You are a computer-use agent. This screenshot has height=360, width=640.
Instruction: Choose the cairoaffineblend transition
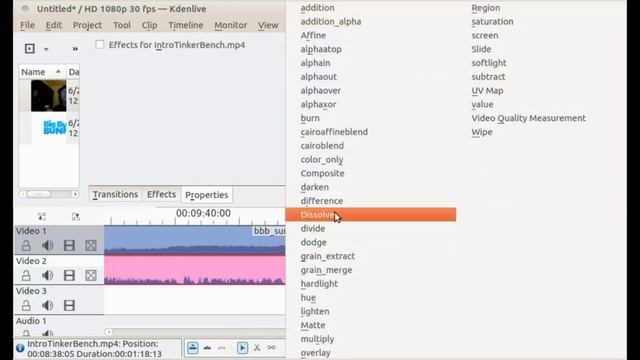[x=334, y=132]
